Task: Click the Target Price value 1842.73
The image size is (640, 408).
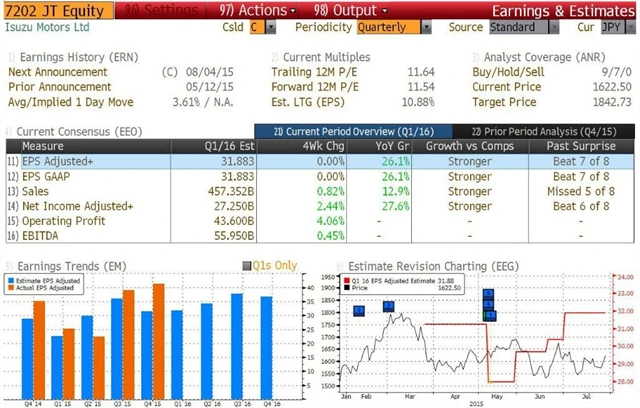Action: click(x=612, y=102)
